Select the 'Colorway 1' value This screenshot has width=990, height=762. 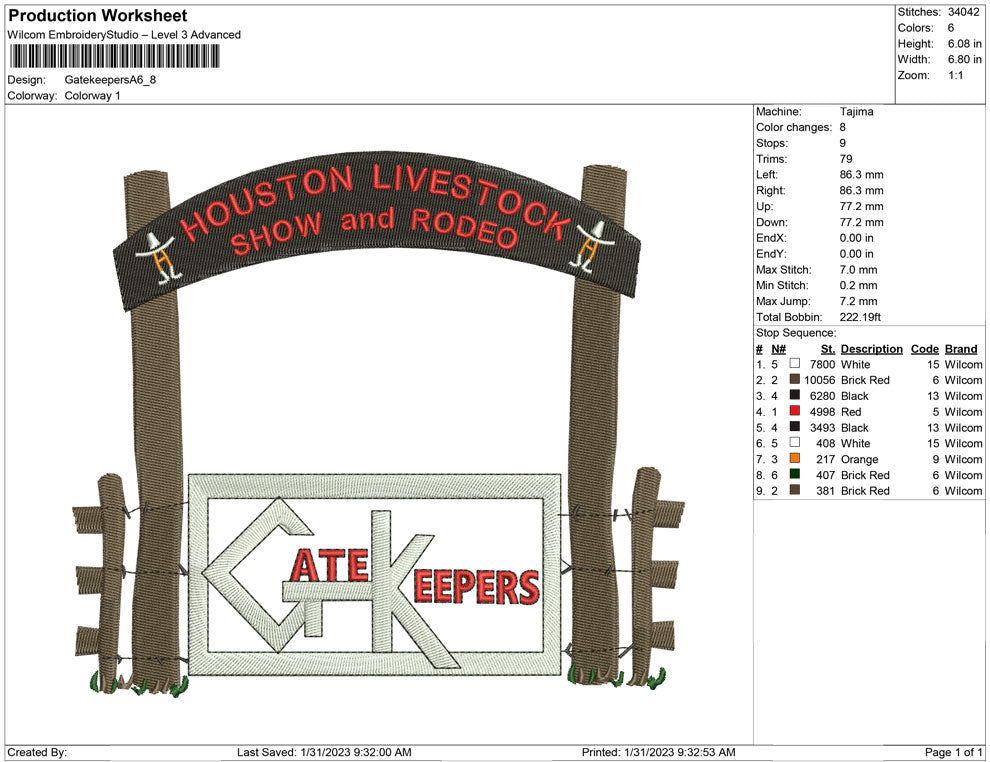coord(93,95)
